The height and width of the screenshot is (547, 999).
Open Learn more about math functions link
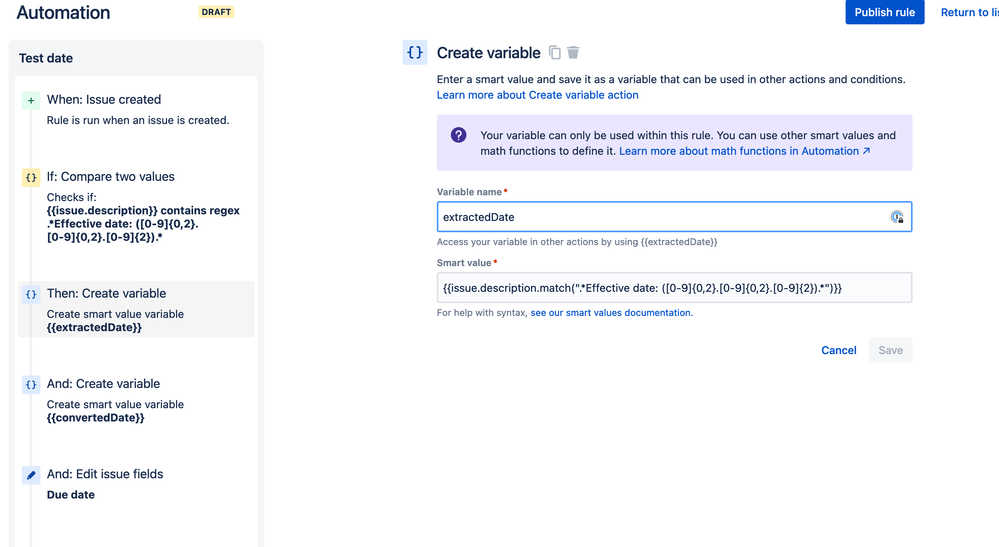(744, 151)
